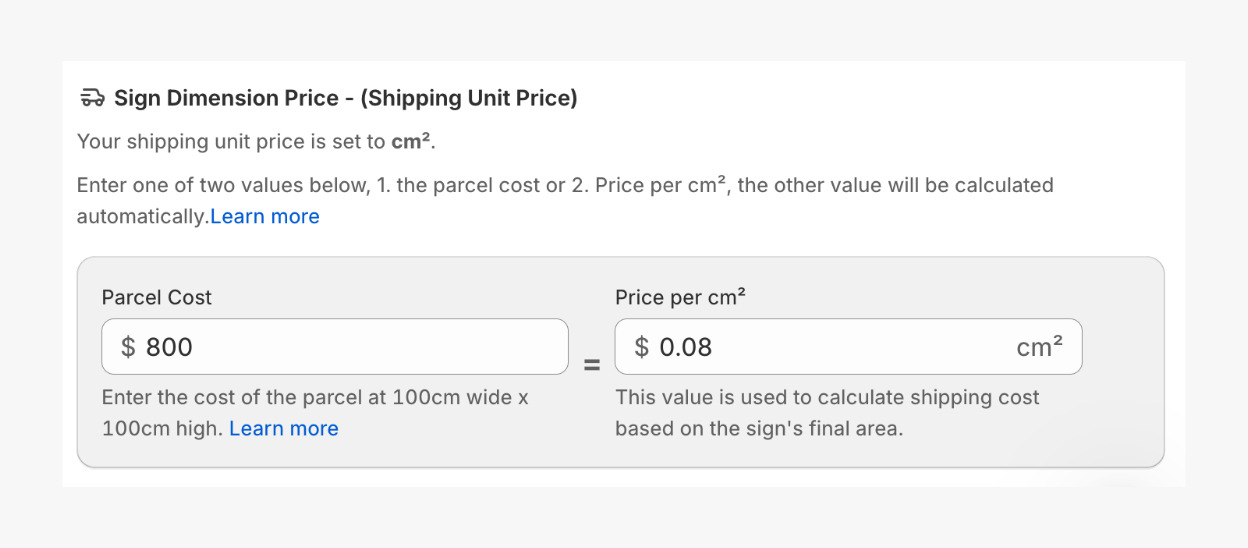Screen dimensions: 1248x548
Task: Click empty area of the grey pricing card
Action: click(1120, 420)
